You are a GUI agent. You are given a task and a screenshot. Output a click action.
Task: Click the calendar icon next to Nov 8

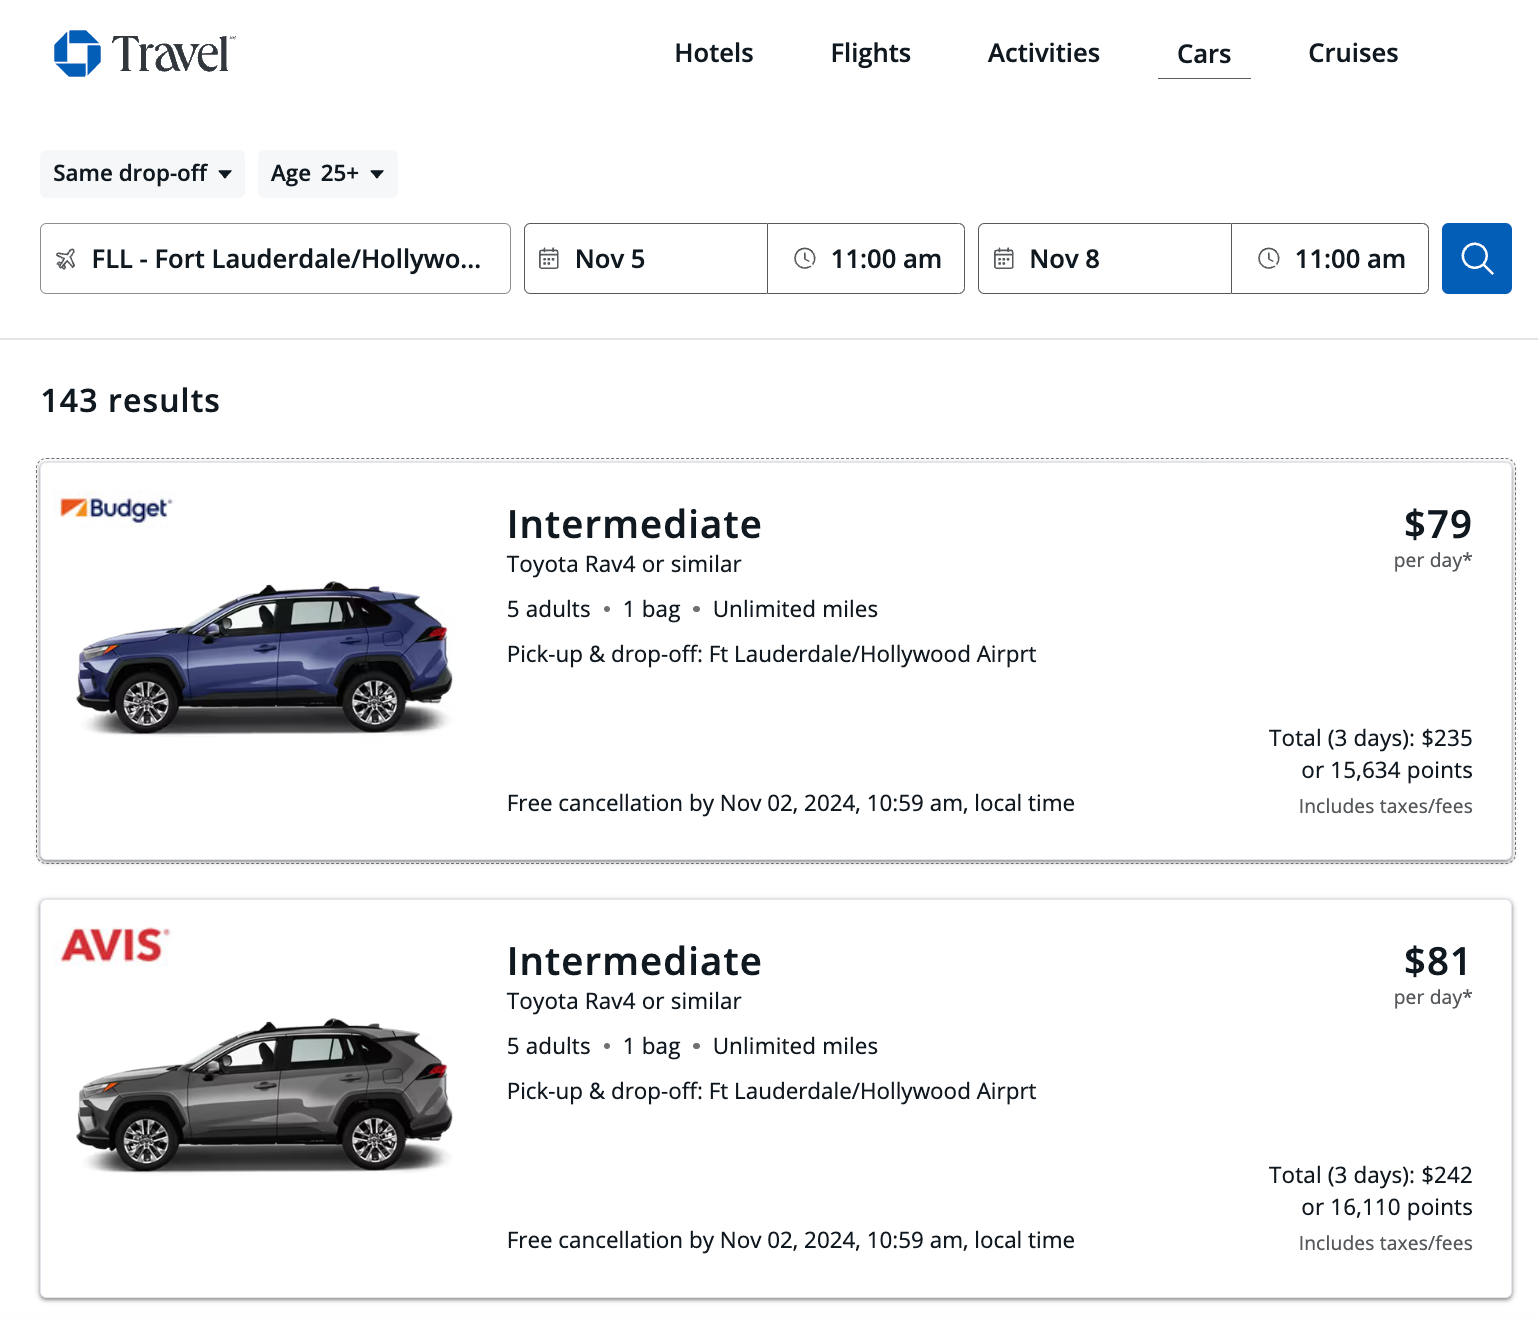tap(1003, 258)
